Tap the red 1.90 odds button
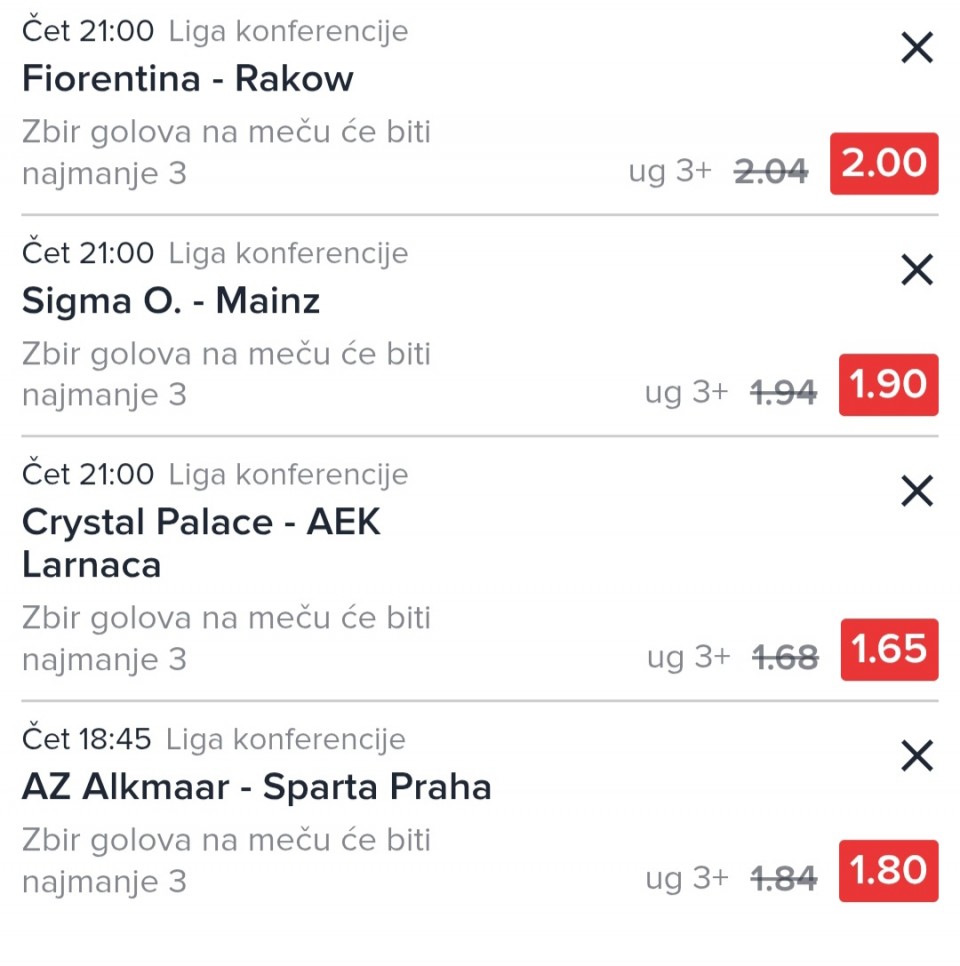Image resolution: width=960 pixels, height=966 pixels. pyautogui.click(x=888, y=385)
